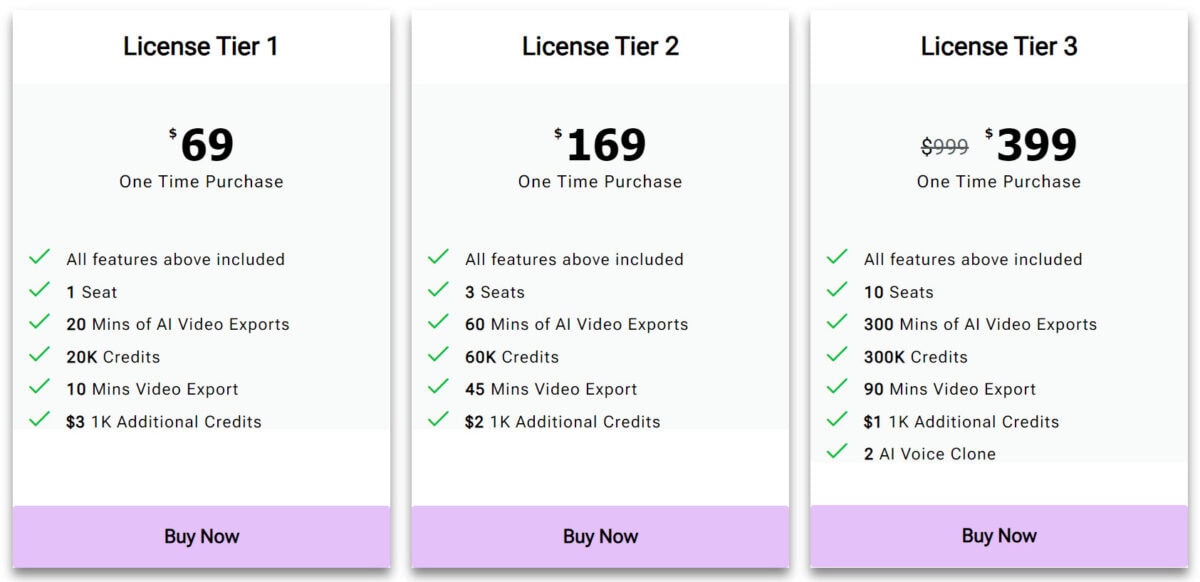The image size is (1200, 582).
Task: Click 'All features above included' in Tier 2
Action: point(573,259)
